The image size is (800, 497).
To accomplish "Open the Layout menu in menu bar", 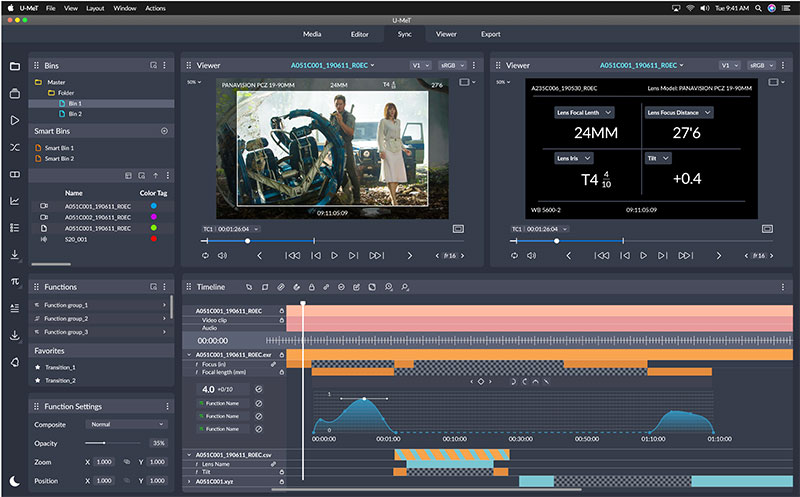I will pyautogui.click(x=95, y=7).
